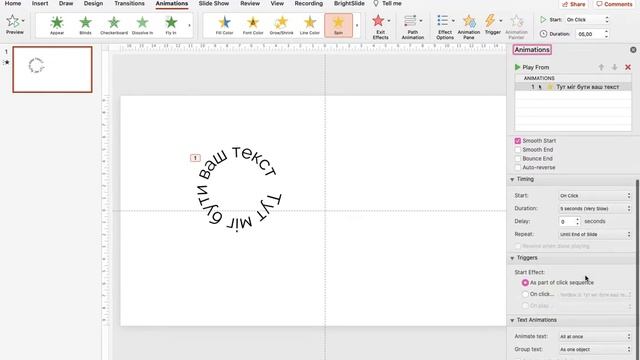Image resolution: width=640 pixels, height=360 pixels.
Task: Adjust the ribbon Duration stepper arrows
Action: 607,34
